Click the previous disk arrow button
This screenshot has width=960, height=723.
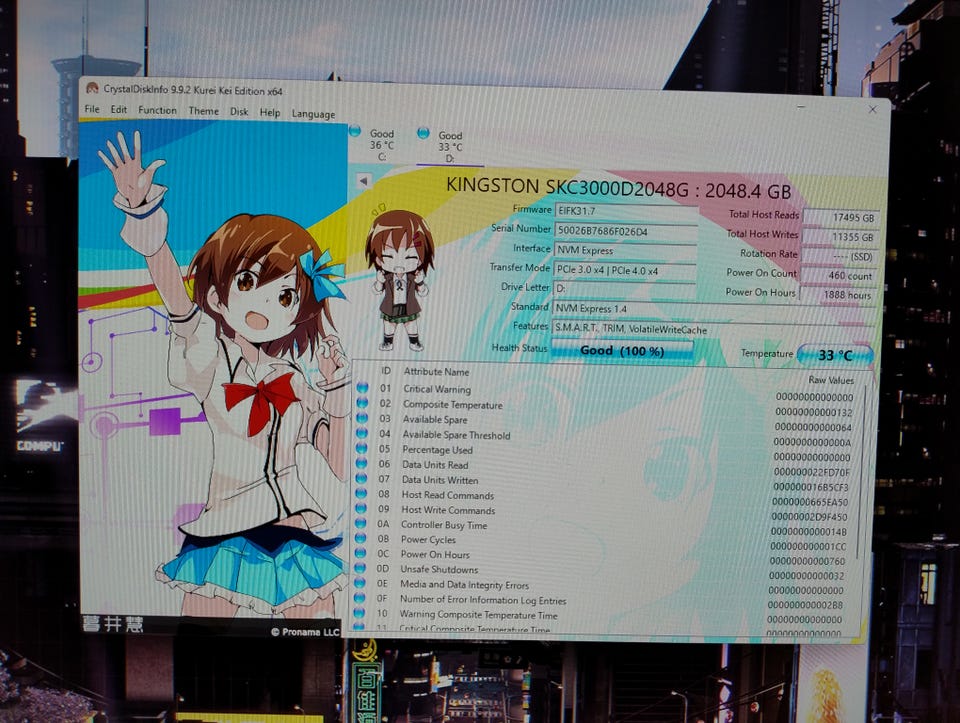364,181
